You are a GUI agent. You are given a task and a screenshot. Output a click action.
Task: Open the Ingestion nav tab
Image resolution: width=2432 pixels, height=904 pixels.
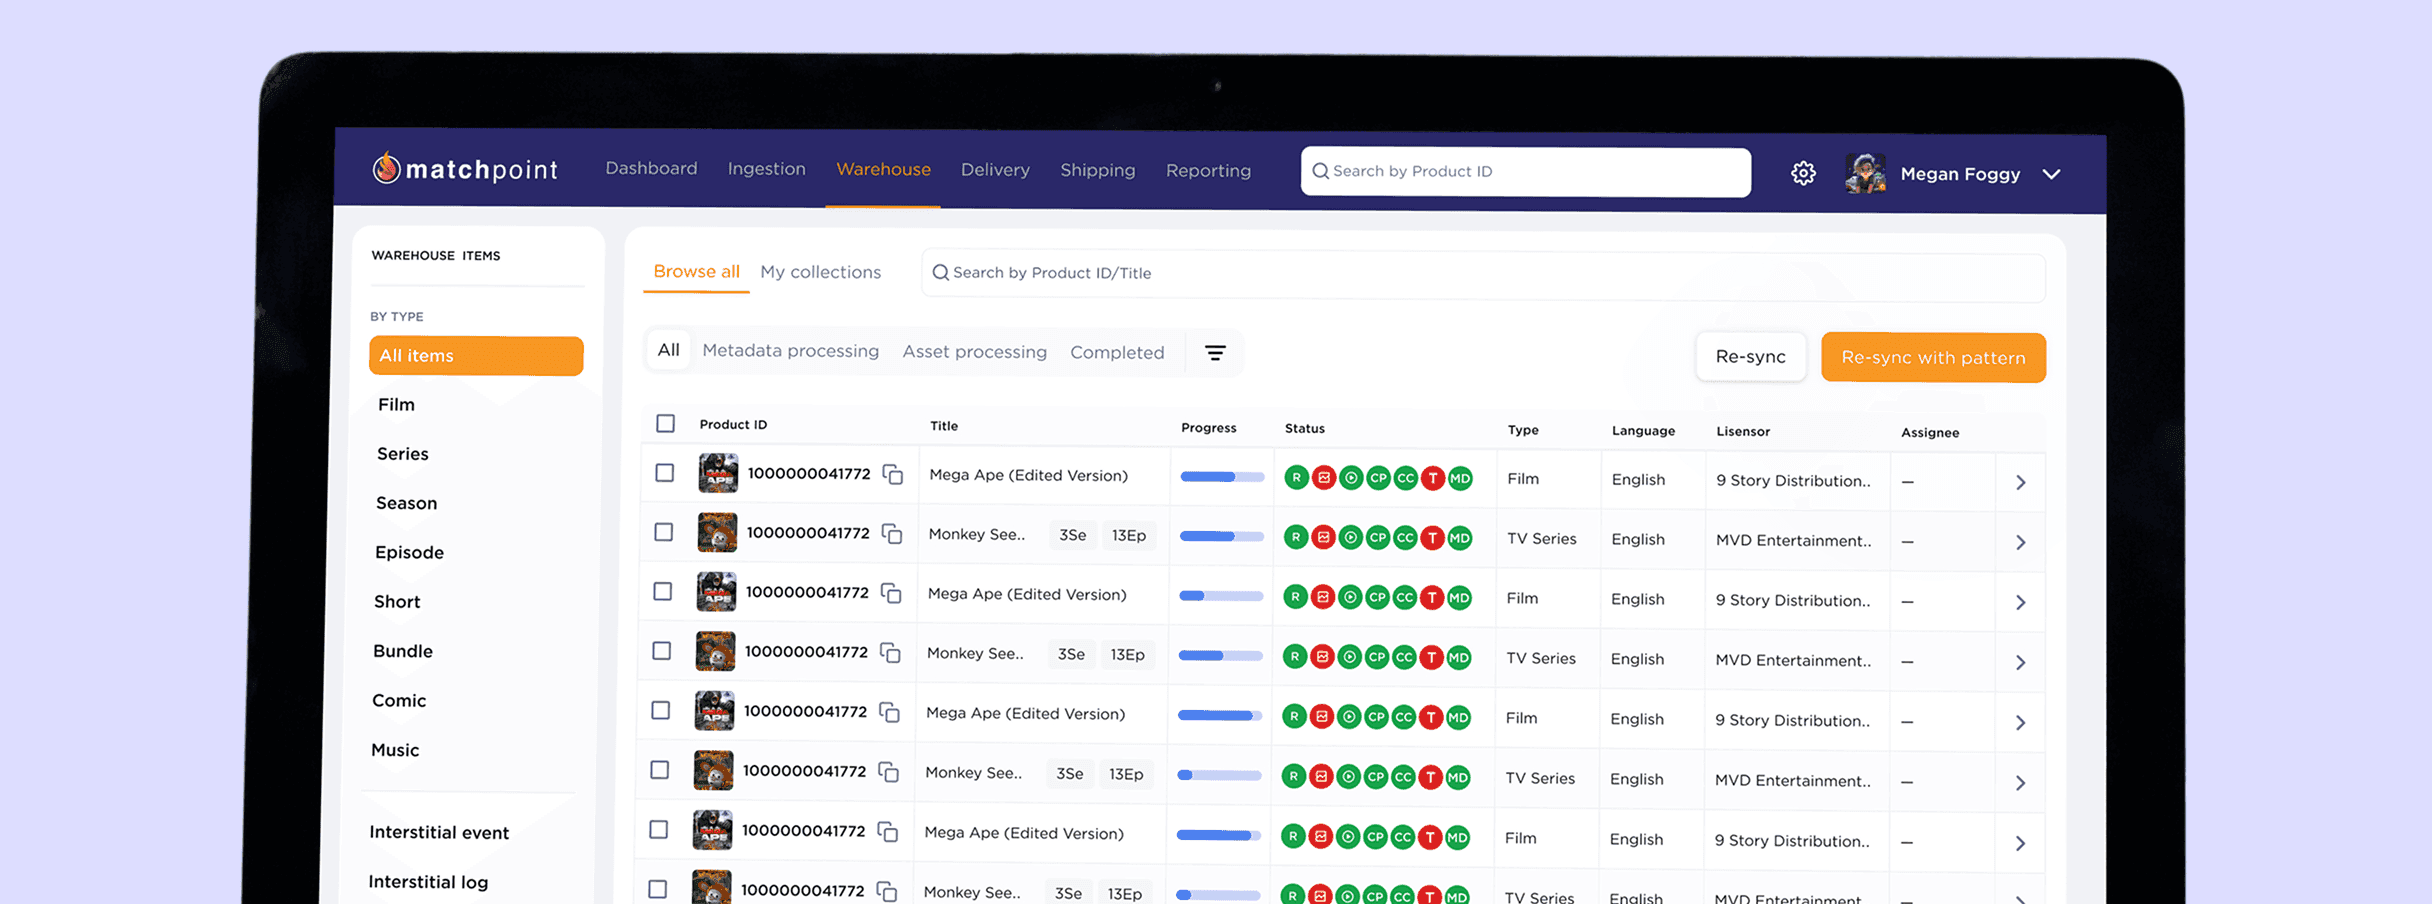click(x=766, y=169)
